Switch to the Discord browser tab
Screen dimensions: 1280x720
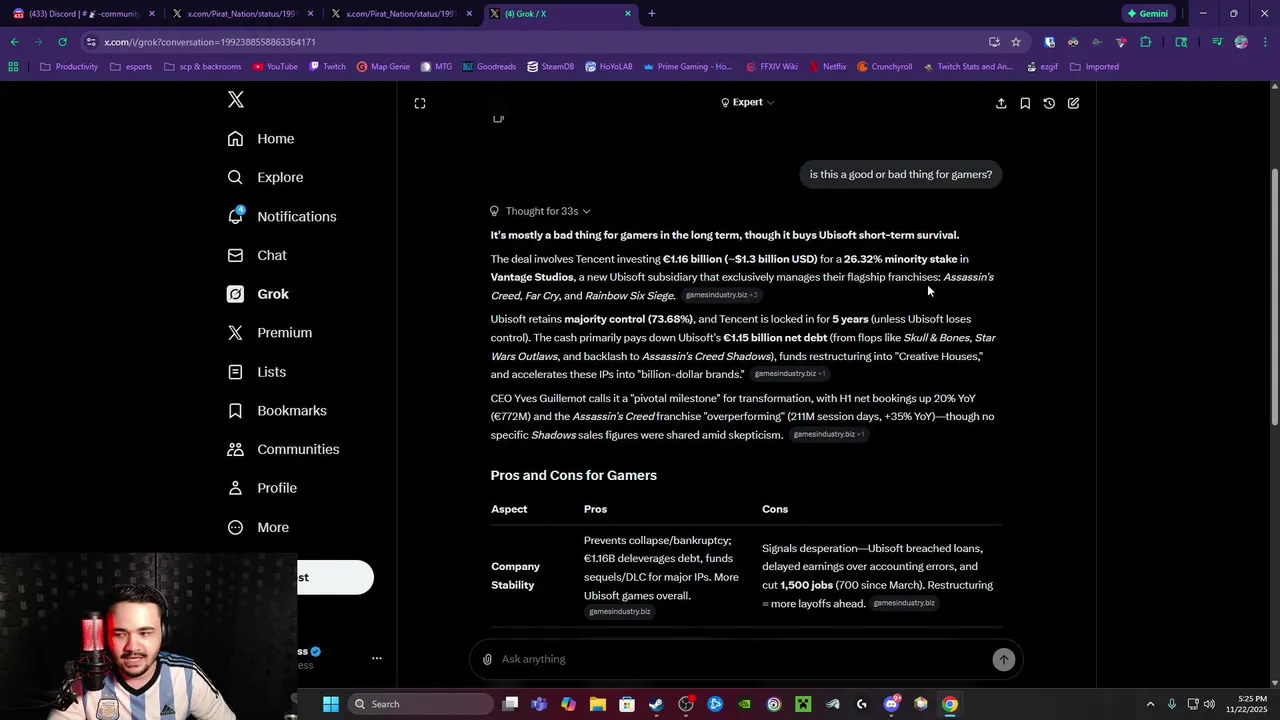(x=83, y=14)
